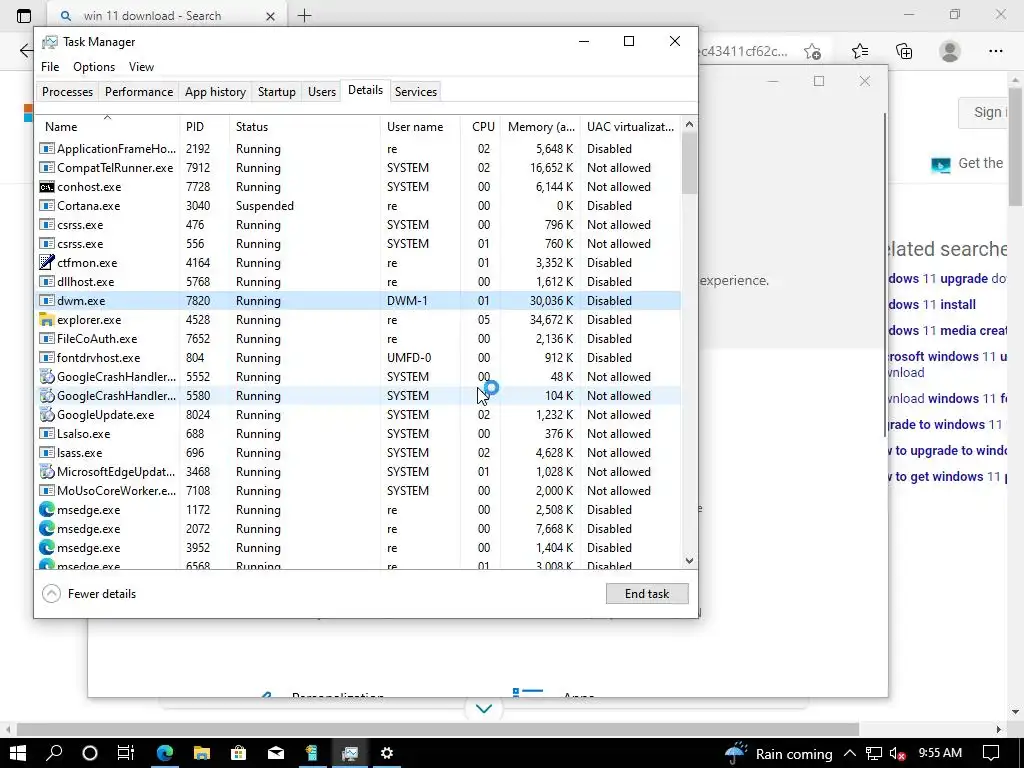The image size is (1024, 768).
Task: Open the 'upgrade to windows 11' related search
Action: pyautogui.click(x=944, y=424)
